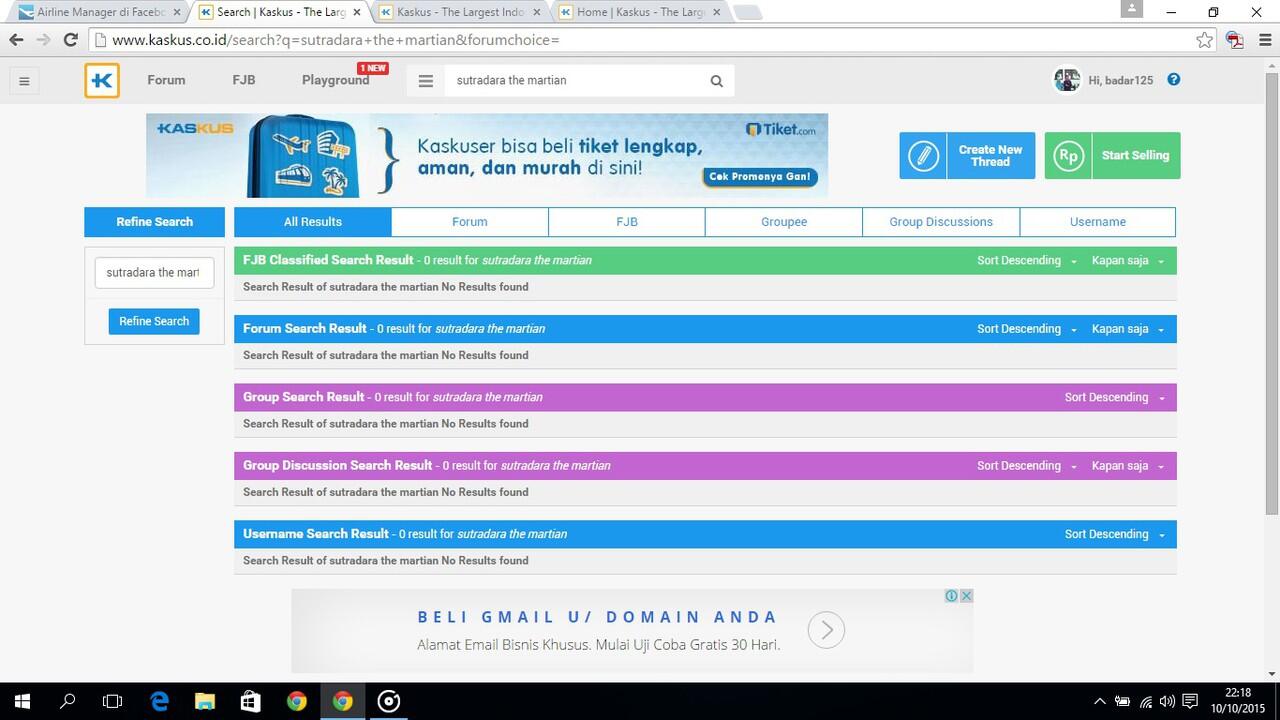Click the Rp icon on Start Selling

click(x=1068, y=156)
